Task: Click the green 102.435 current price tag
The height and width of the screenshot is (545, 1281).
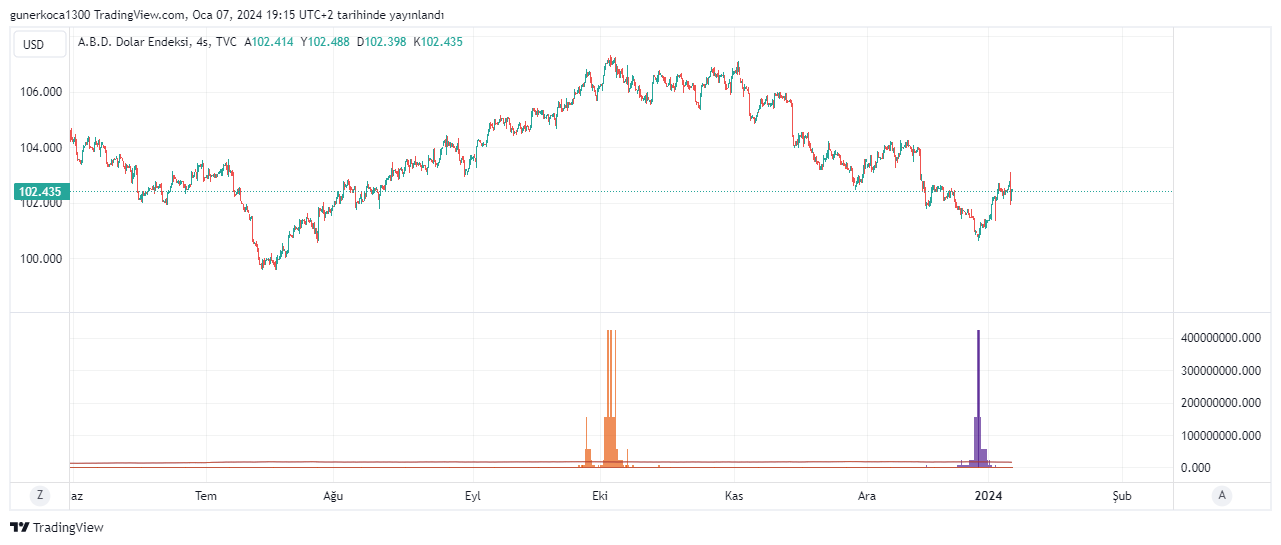Action: pos(40,192)
